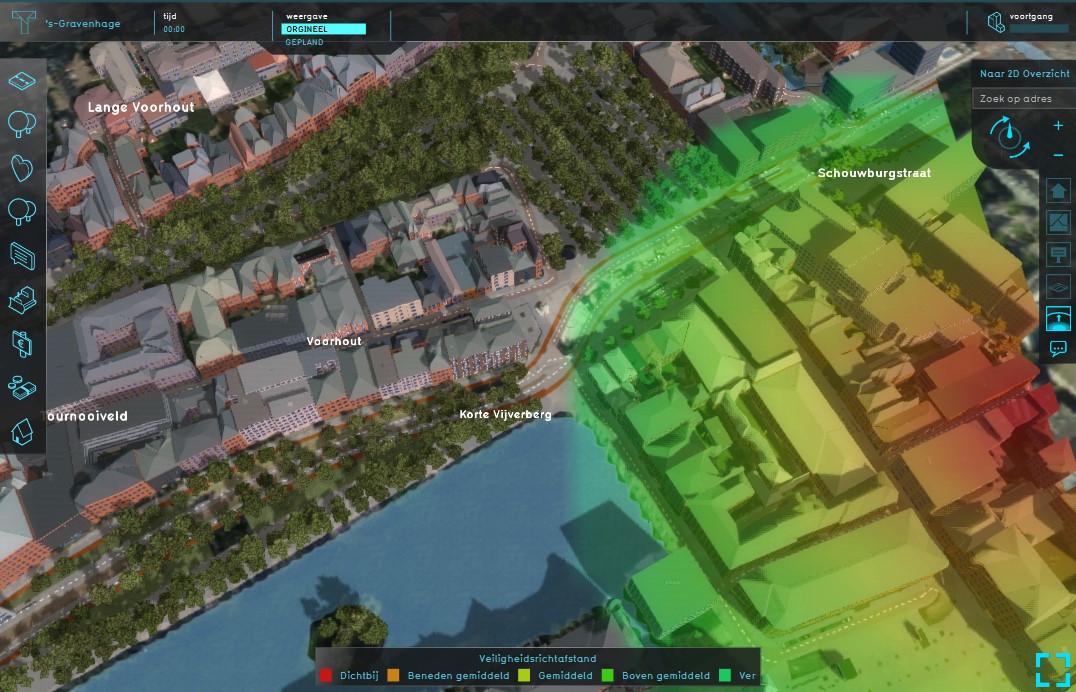The image size is (1076, 692).
Task: Open the money stack budget icon
Action: [x=22, y=387]
